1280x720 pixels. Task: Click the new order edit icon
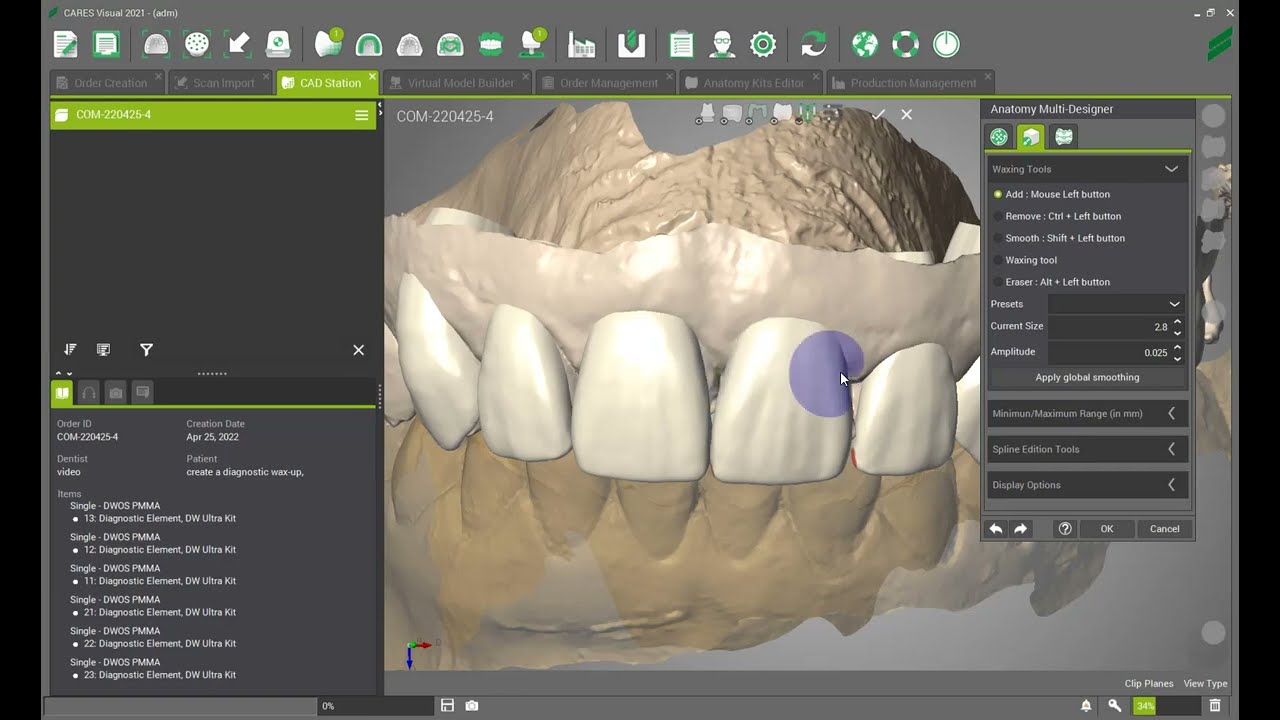point(65,44)
